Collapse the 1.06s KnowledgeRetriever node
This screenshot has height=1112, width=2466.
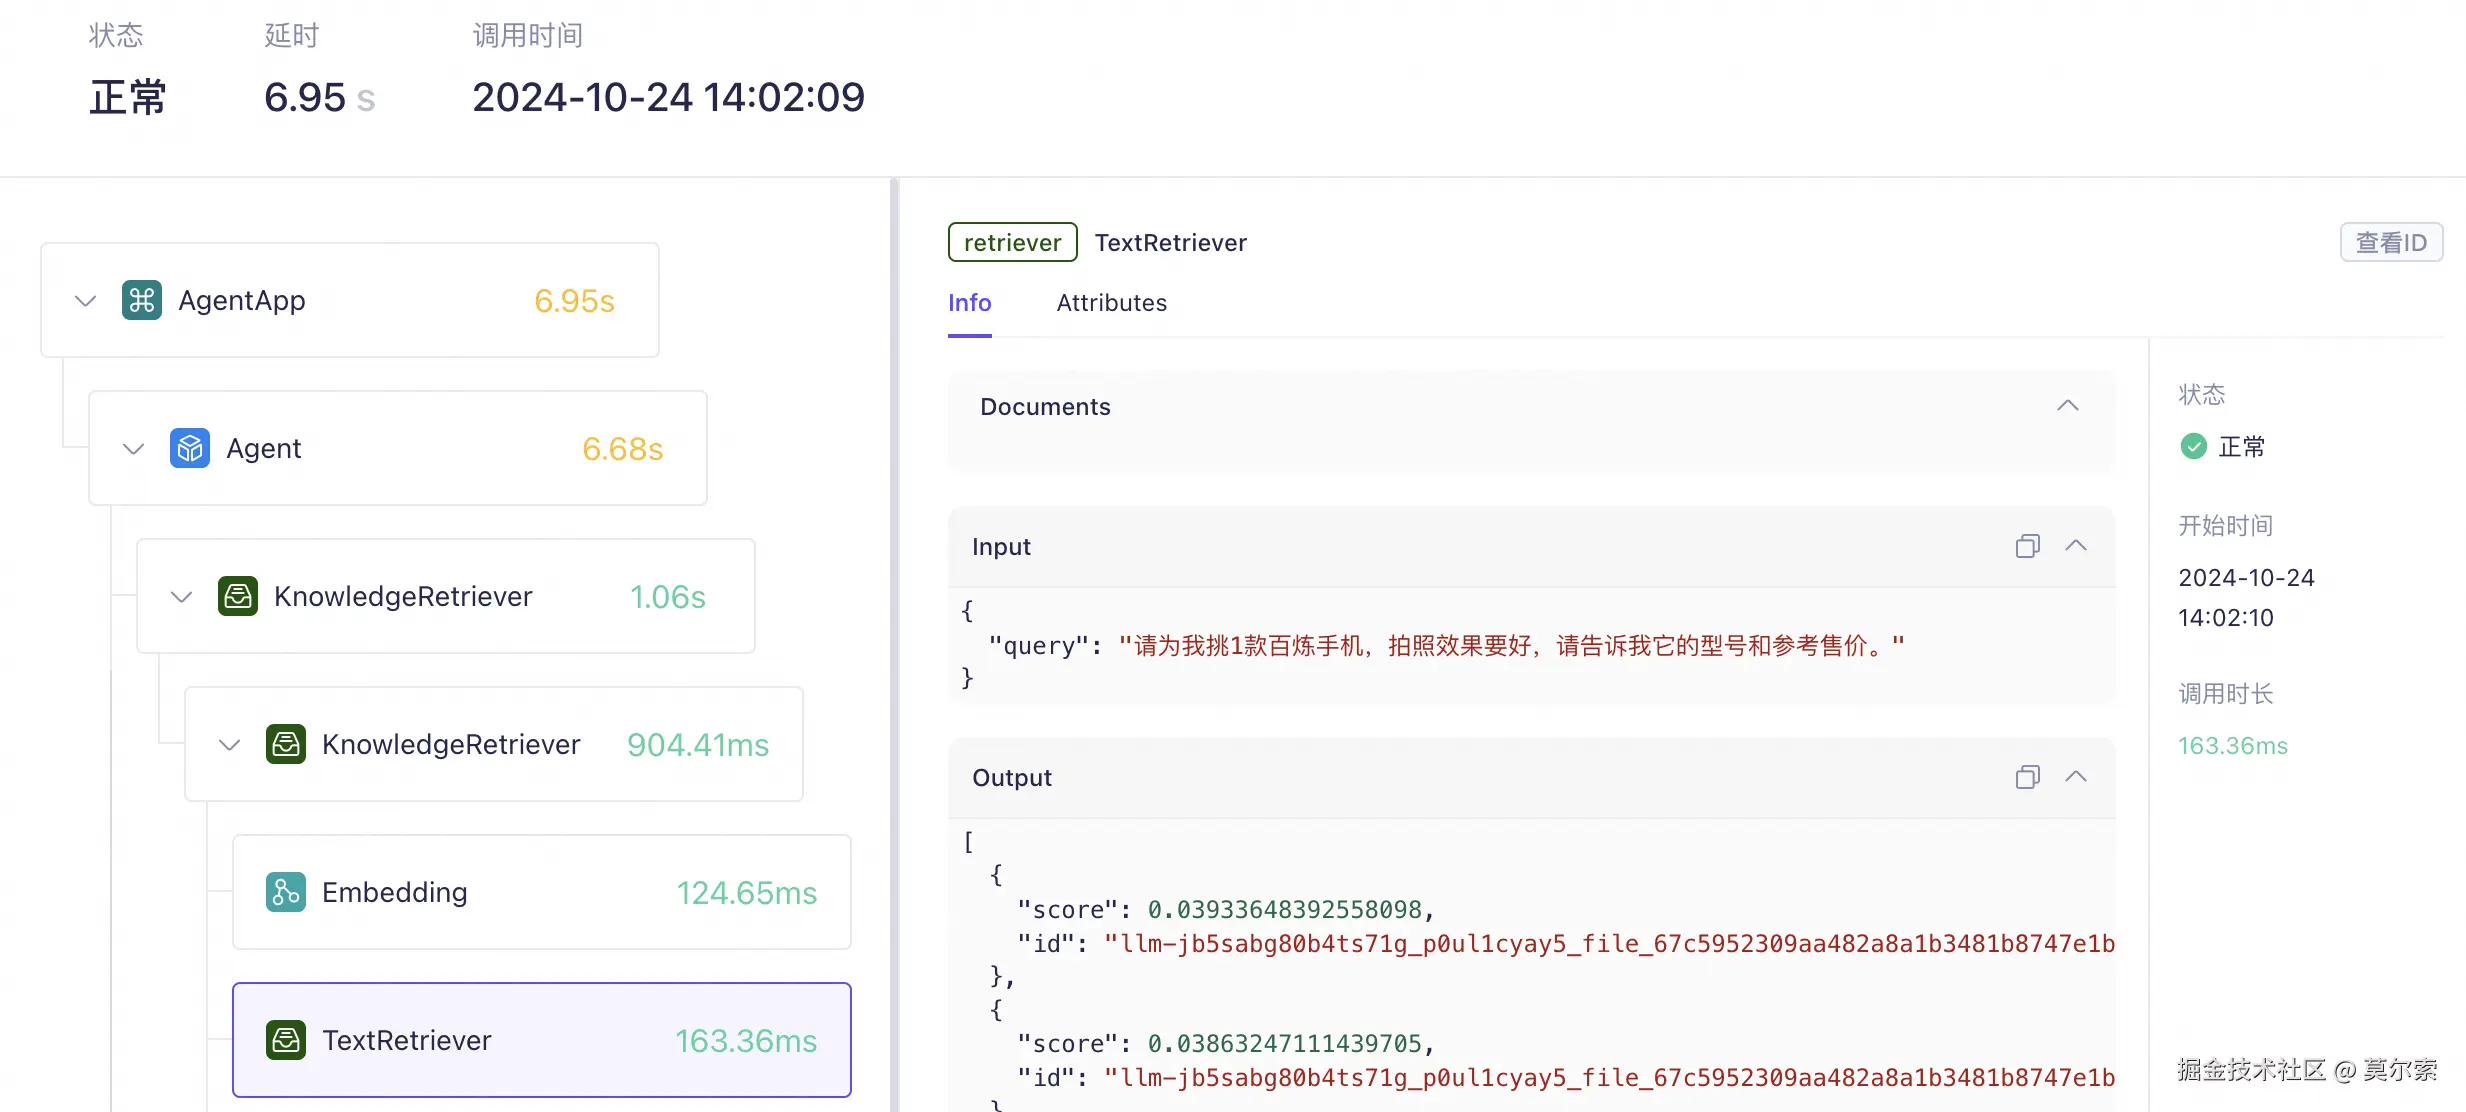181,596
